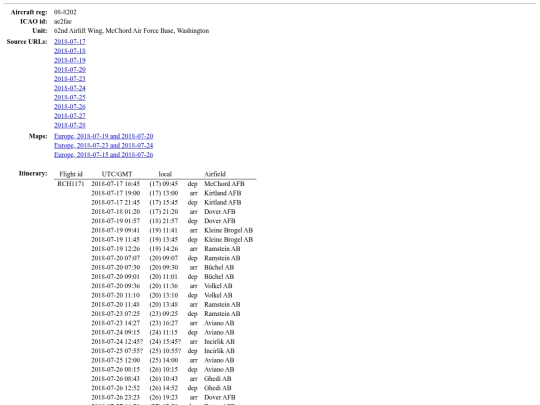This screenshot has width=540, height=405.
Task: Click UTC time 2018-07-20 07:07
Action: [115, 258]
